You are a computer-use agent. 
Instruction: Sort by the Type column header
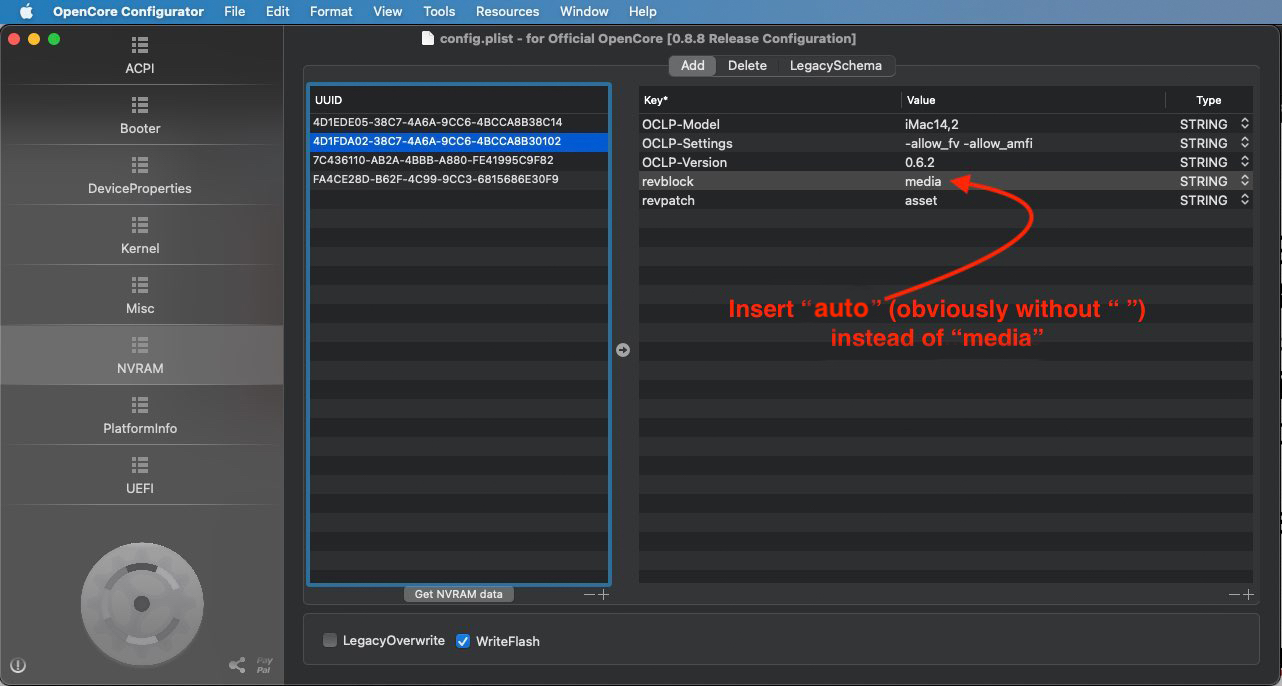coord(1209,100)
